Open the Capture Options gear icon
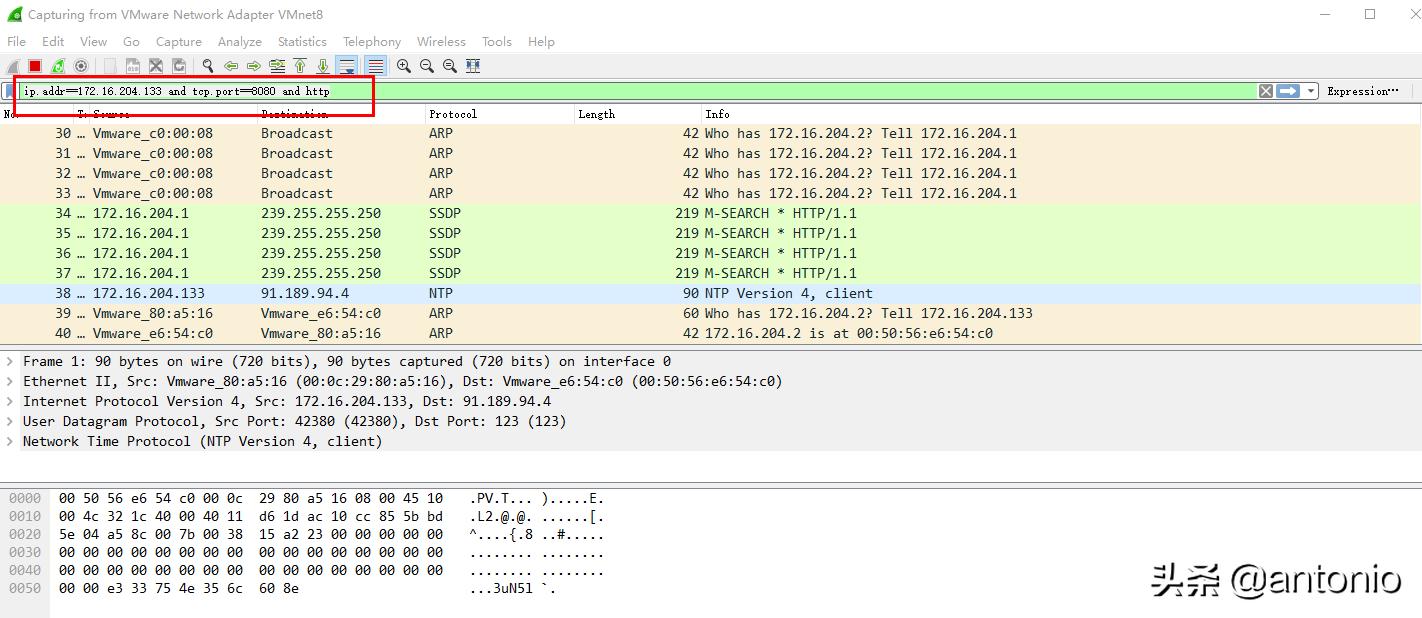 click(x=81, y=66)
